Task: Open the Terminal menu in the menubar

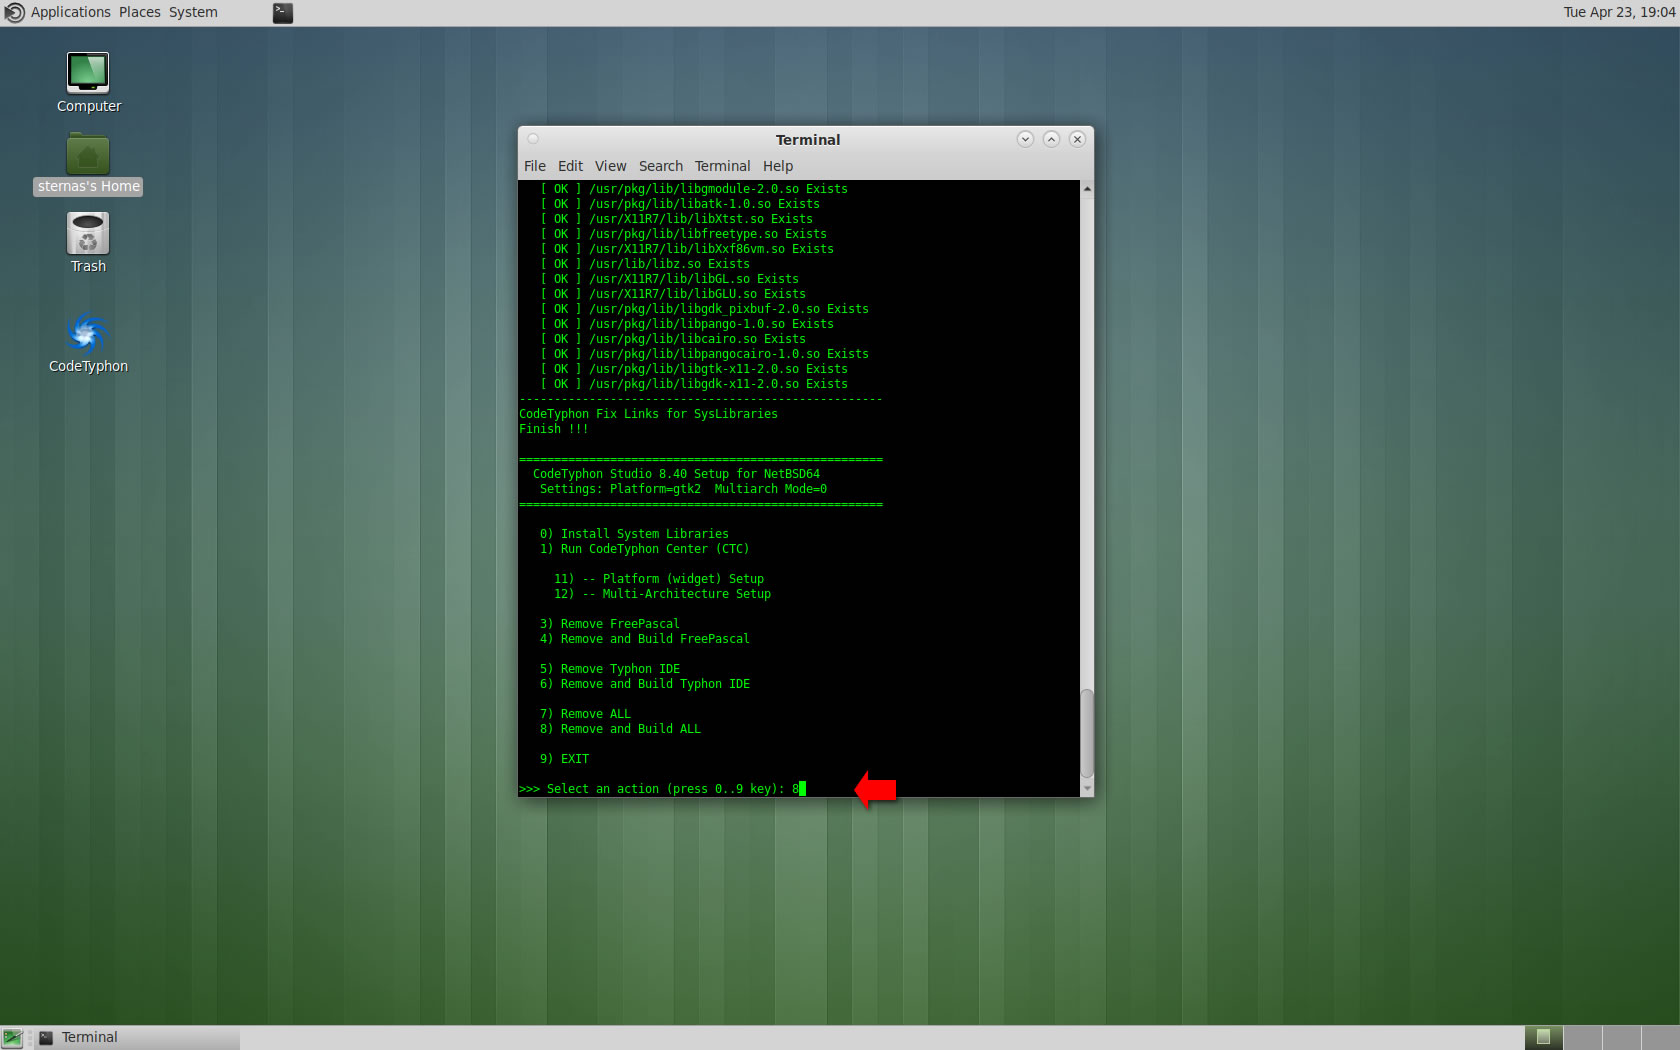Action: tap(722, 166)
